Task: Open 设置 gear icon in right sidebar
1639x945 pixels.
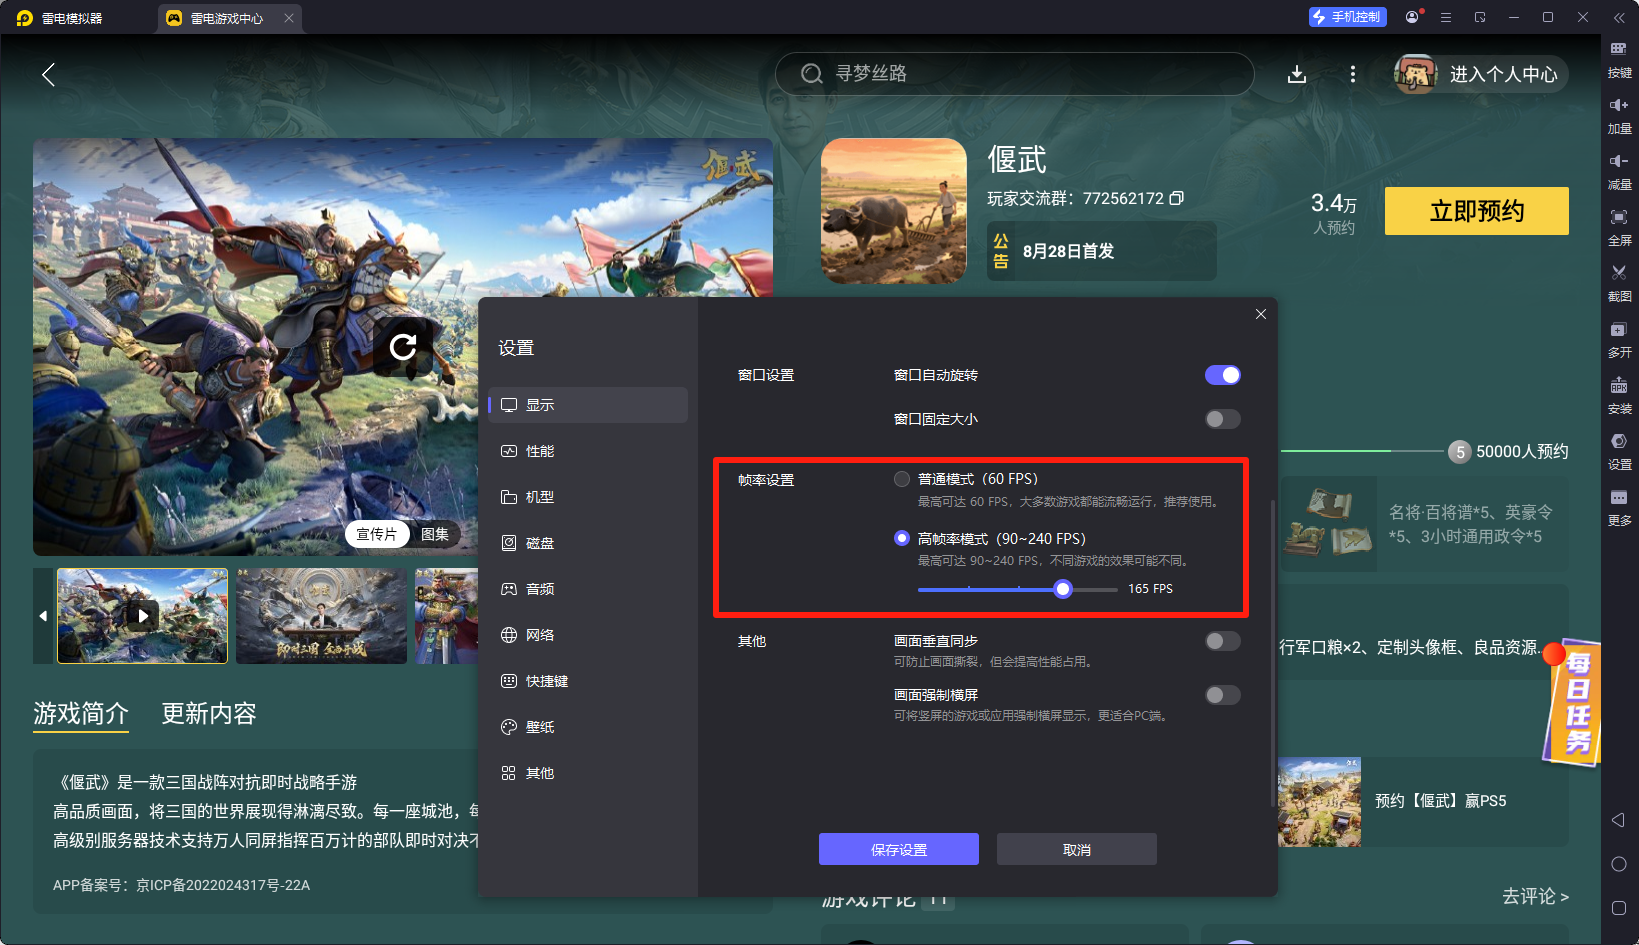Action: [x=1619, y=451]
